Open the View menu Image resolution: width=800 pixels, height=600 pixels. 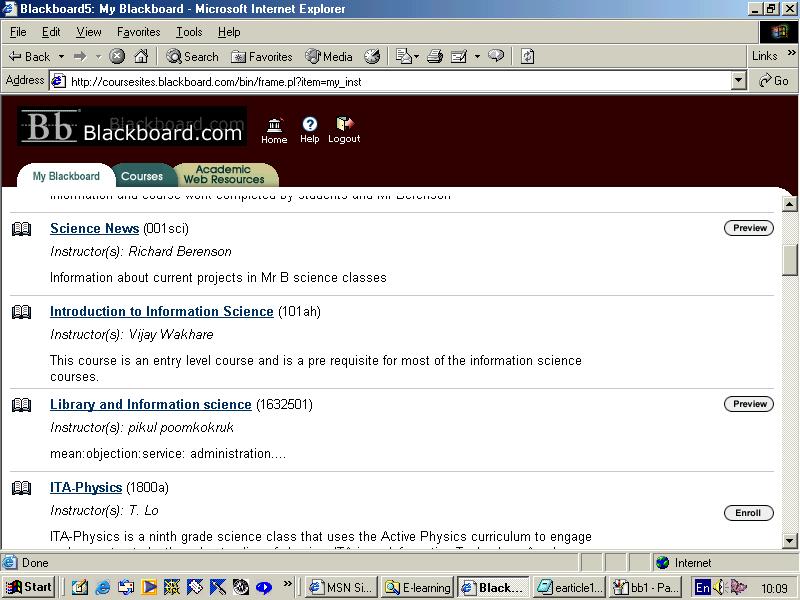[x=89, y=32]
